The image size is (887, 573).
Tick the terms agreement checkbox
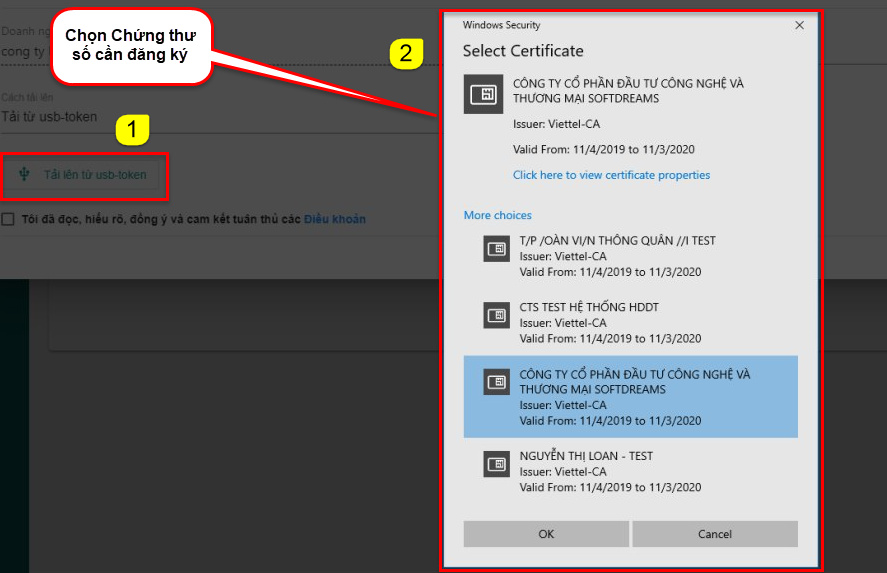coord(8,219)
